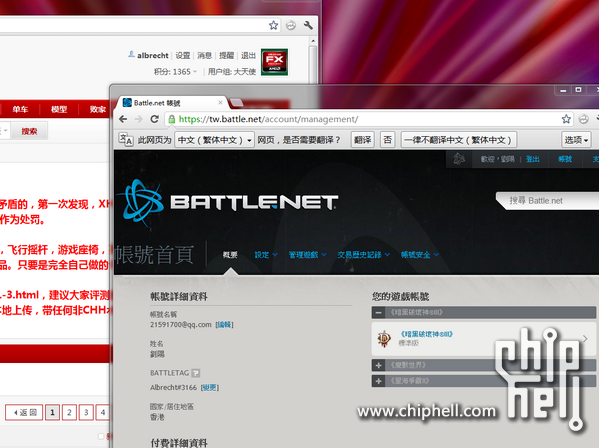Image resolution: width=599 pixels, height=448 pixels.
Task: Open the 設定 navigation menu
Action: tap(266, 255)
